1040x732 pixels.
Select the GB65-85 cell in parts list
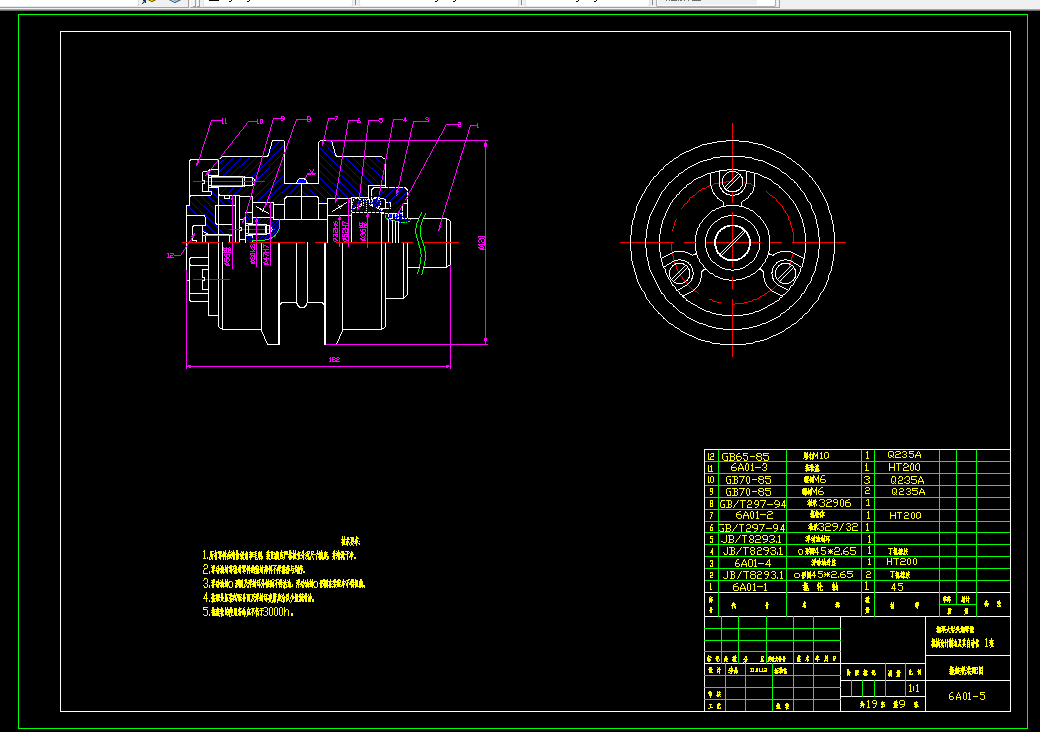(745, 456)
